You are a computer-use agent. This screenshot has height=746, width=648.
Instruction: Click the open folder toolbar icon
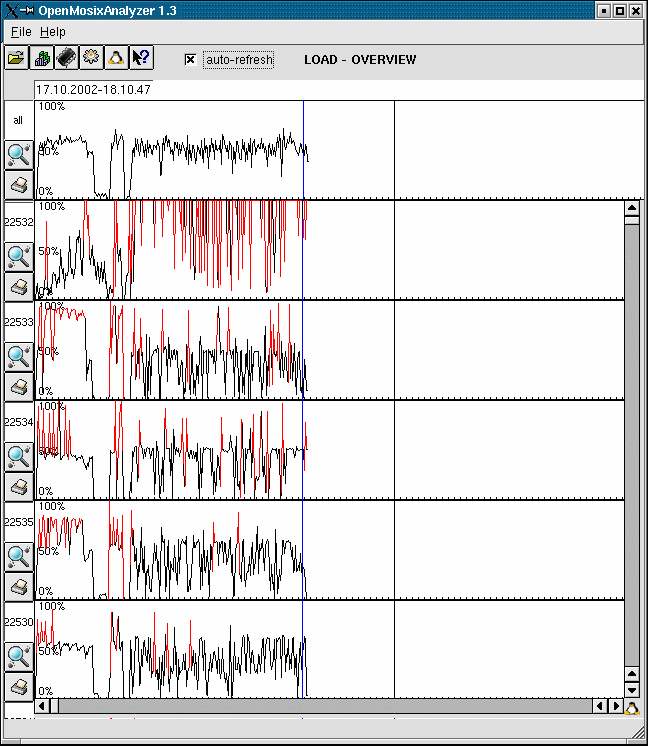click(x=17, y=58)
